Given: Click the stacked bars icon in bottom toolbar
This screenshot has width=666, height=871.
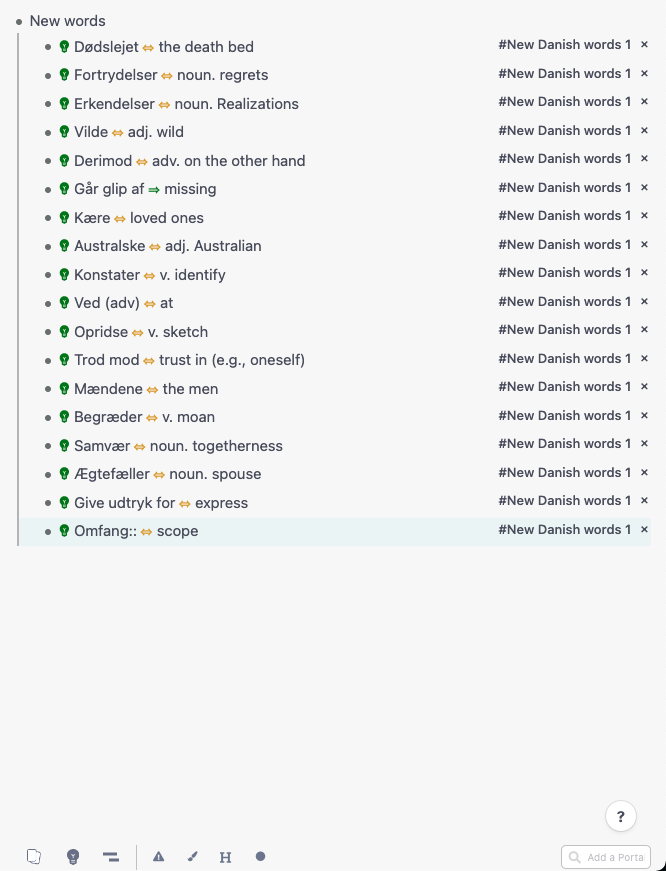Looking at the screenshot, I should tap(110, 857).
